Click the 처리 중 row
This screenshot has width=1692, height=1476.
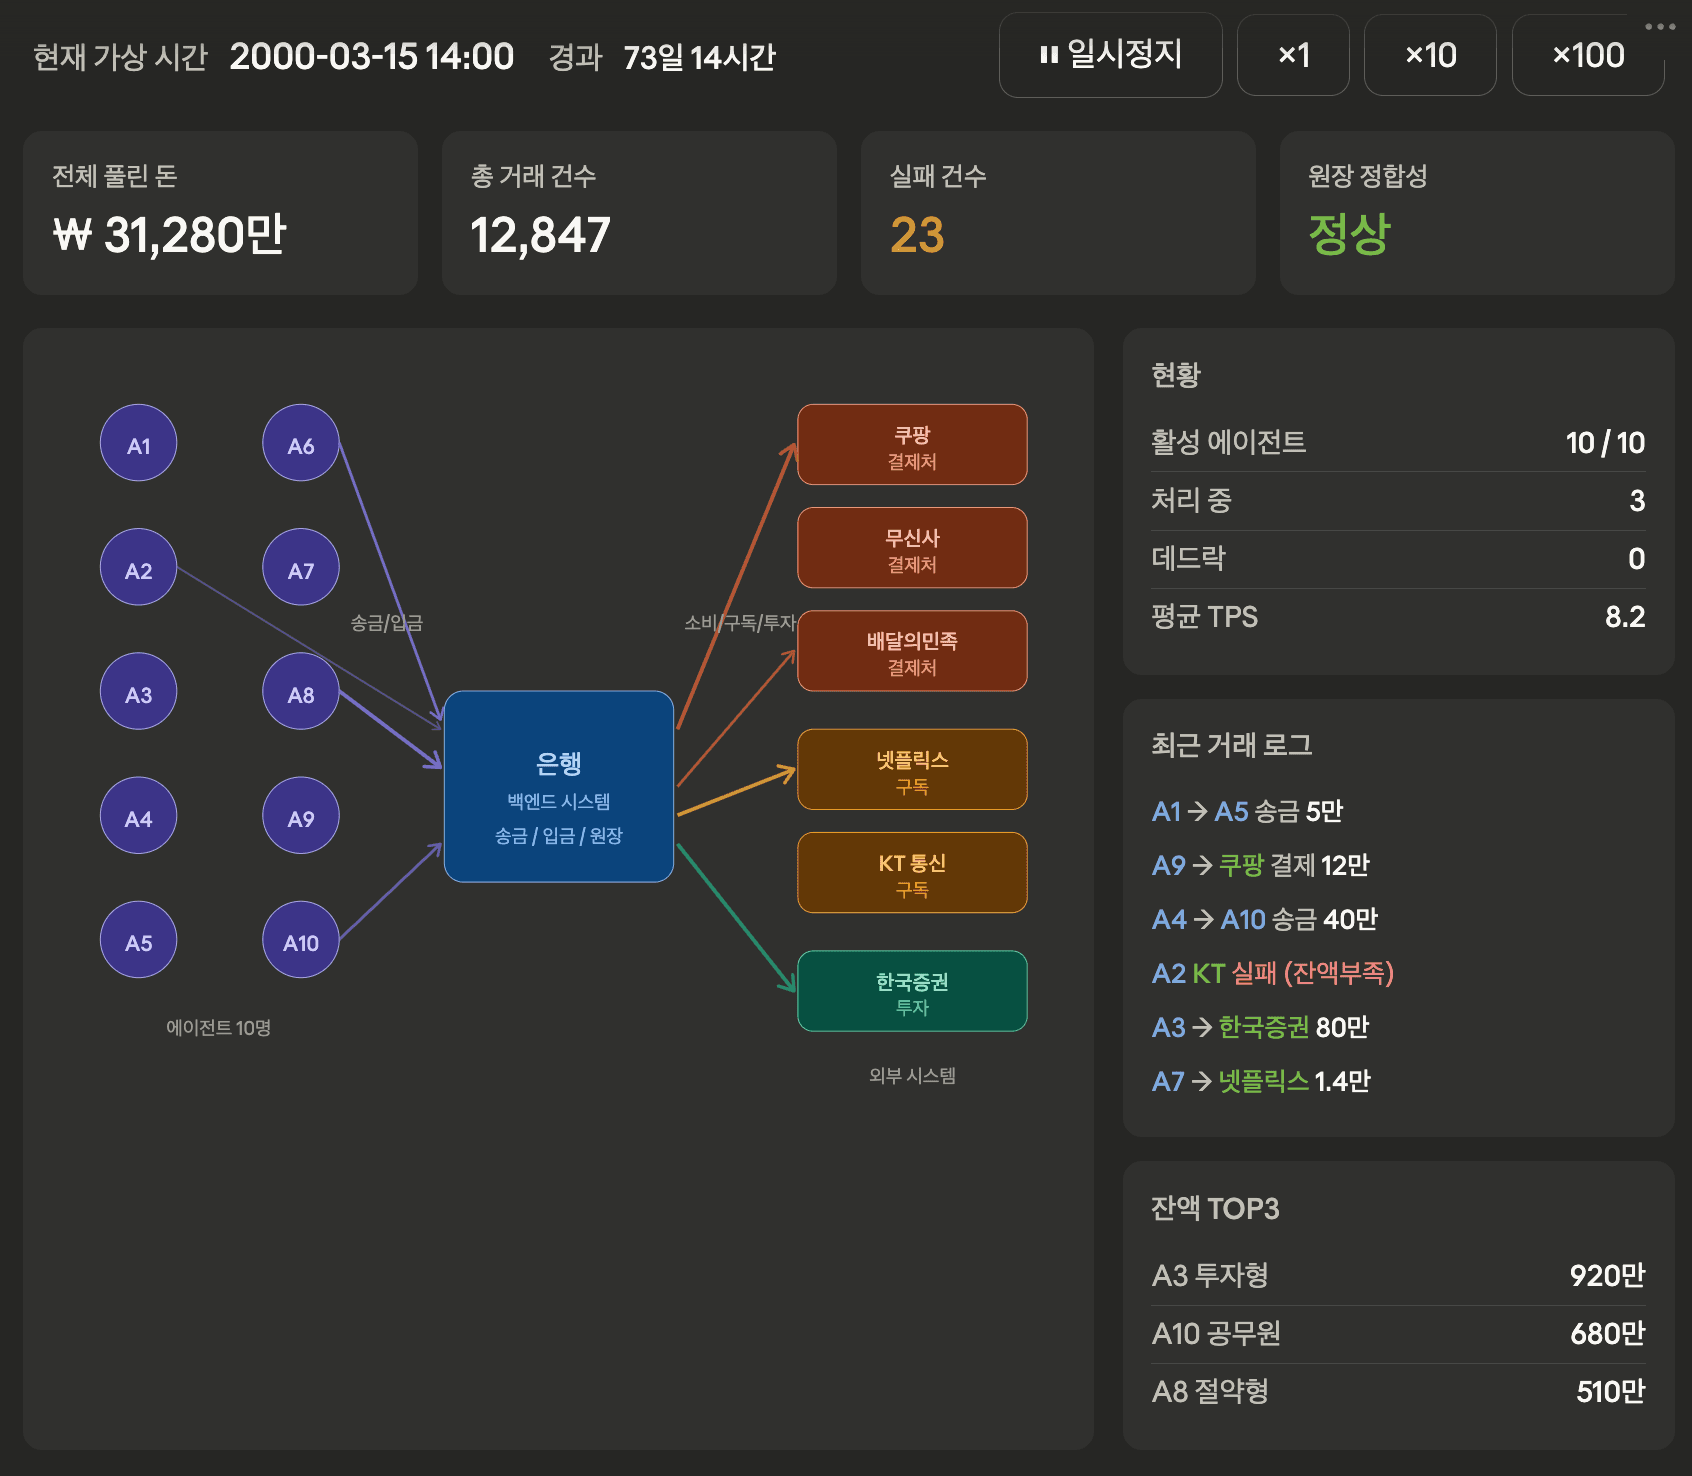pos(1398,500)
